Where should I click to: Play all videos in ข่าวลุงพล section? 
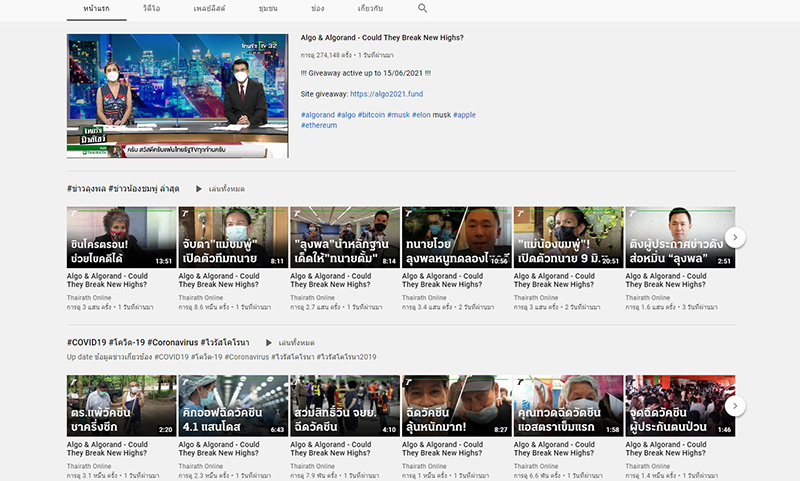tap(220, 188)
